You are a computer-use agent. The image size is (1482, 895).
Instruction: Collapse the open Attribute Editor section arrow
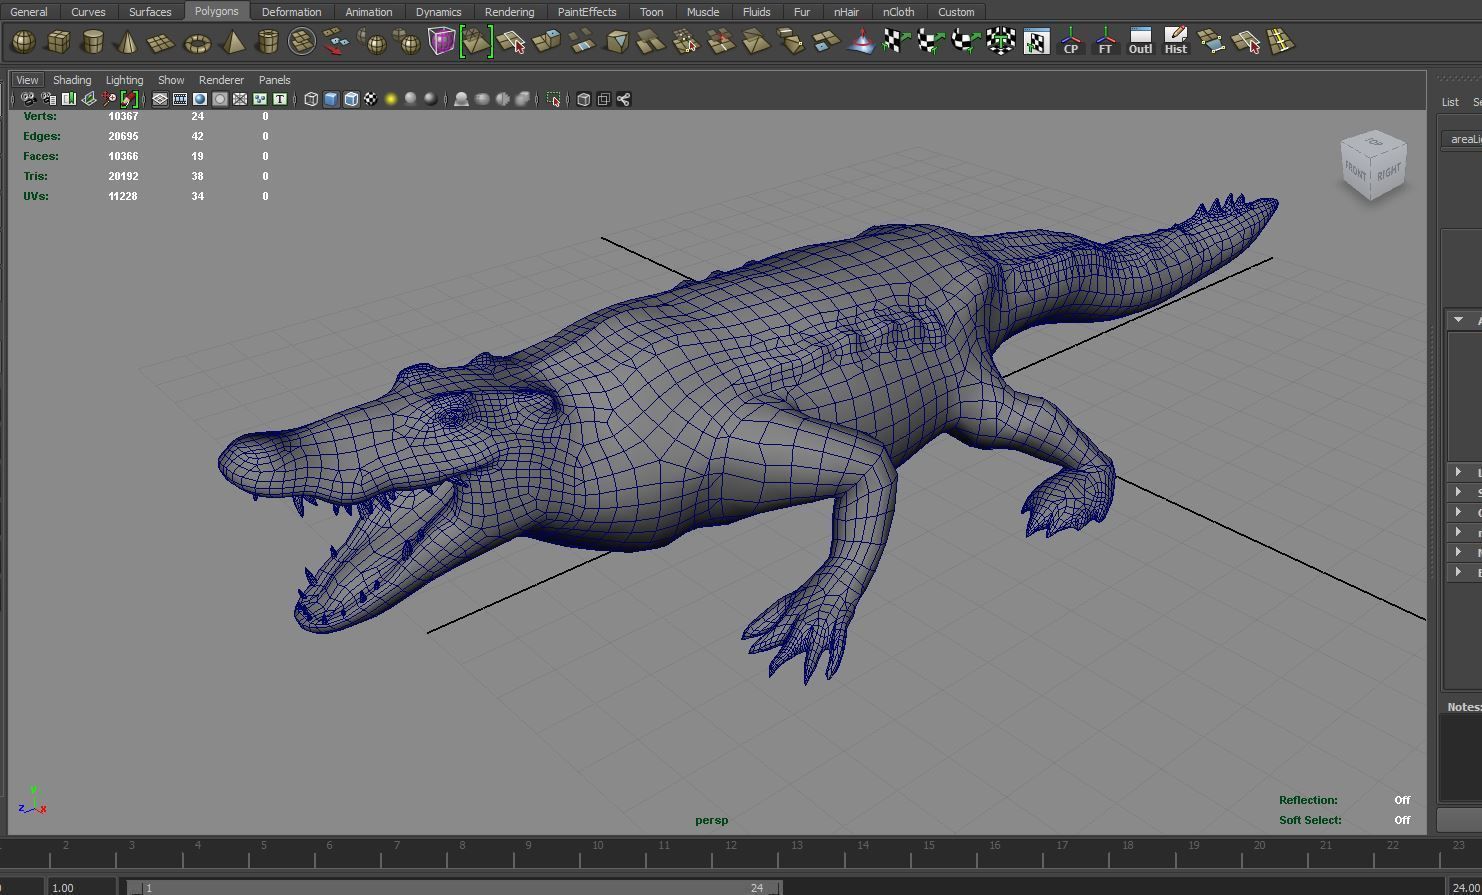click(x=1459, y=320)
